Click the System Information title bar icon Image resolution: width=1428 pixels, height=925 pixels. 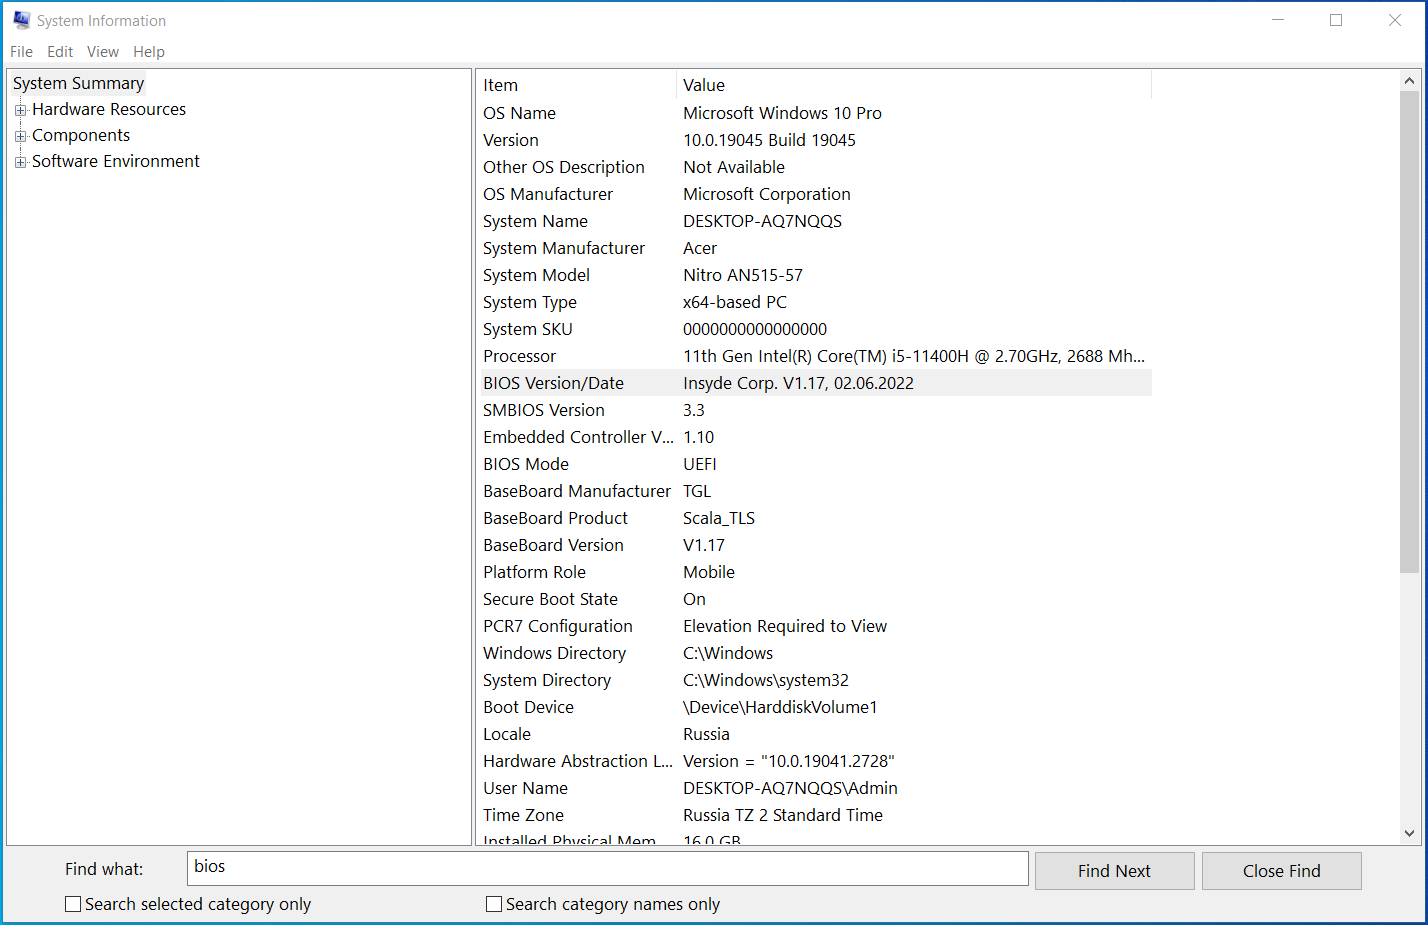(x=21, y=20)
